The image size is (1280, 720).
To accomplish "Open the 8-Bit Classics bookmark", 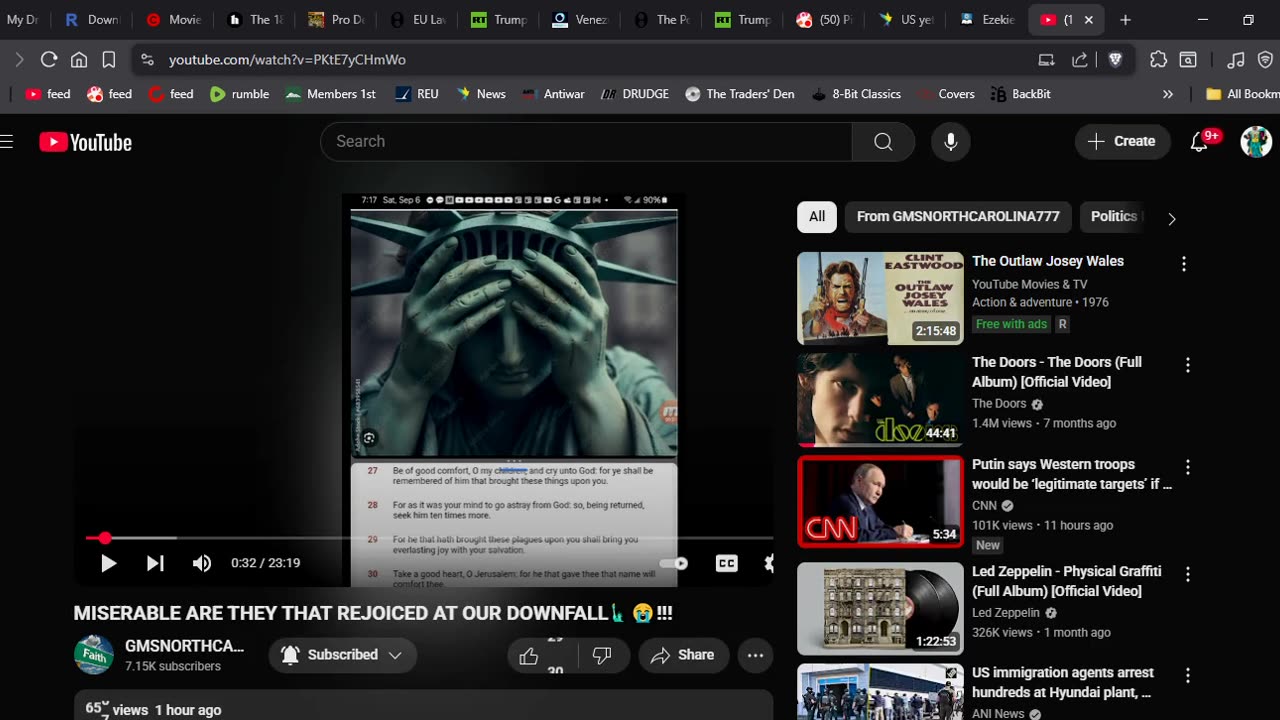I will click(x=855, y=94).
